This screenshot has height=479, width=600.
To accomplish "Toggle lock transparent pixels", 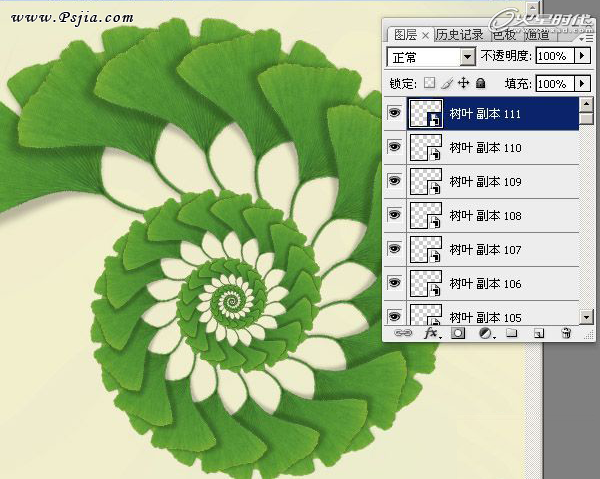I will (430, 84).
